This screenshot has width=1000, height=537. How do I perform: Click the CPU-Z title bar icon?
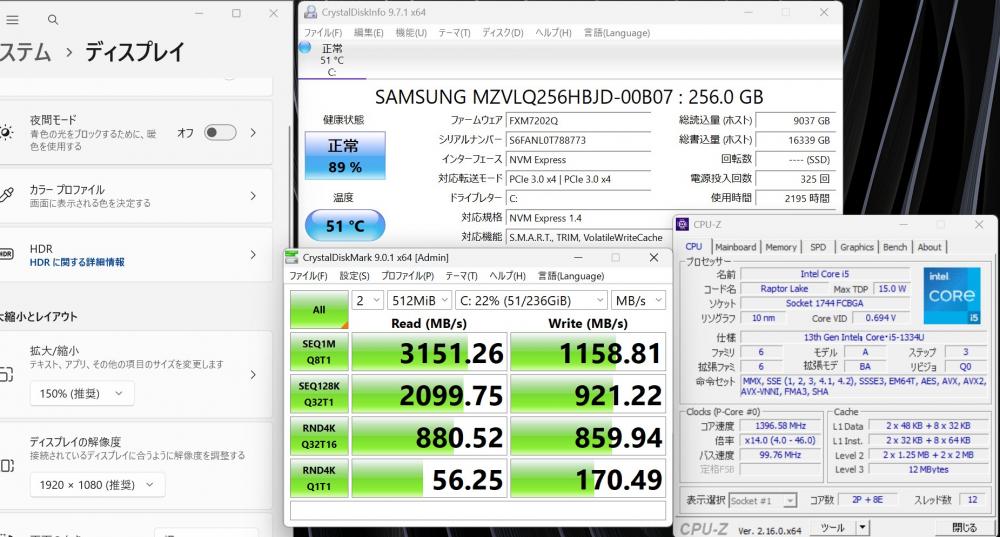(x=682, y=224)
